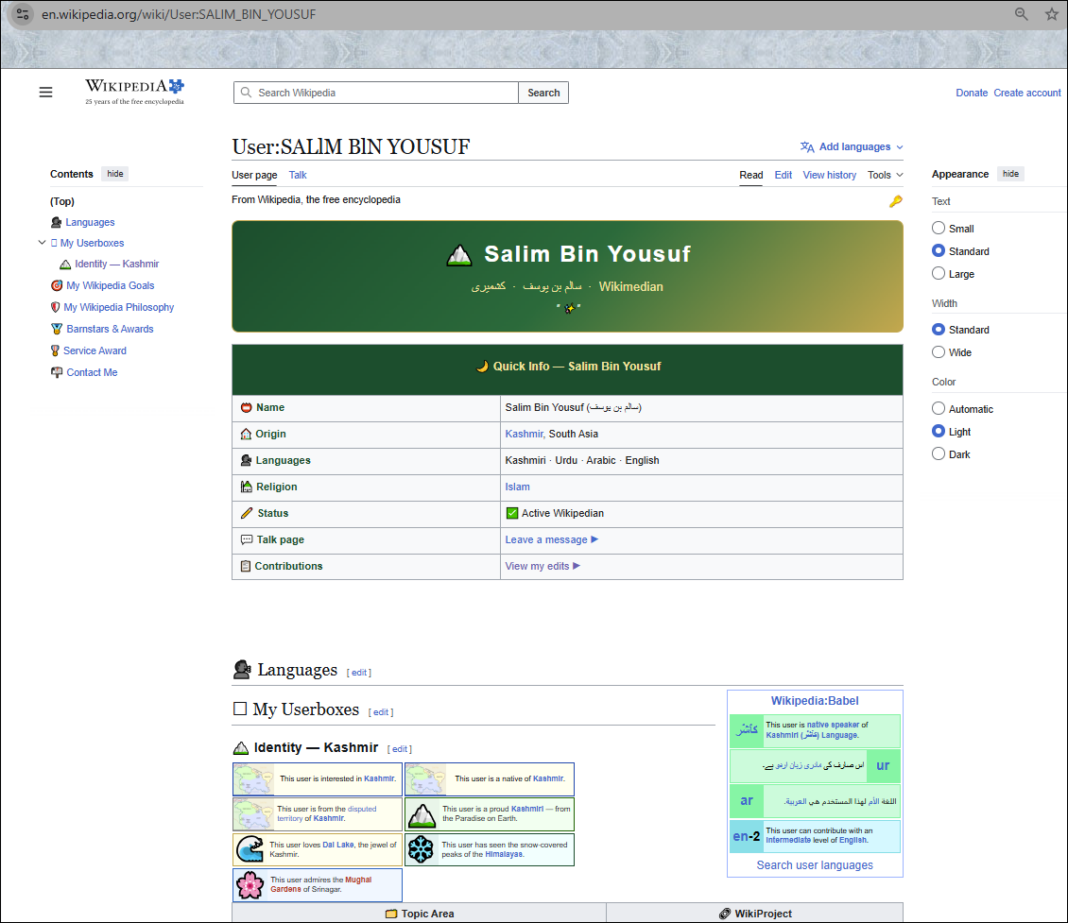Select Standard width option

[939, 329]
